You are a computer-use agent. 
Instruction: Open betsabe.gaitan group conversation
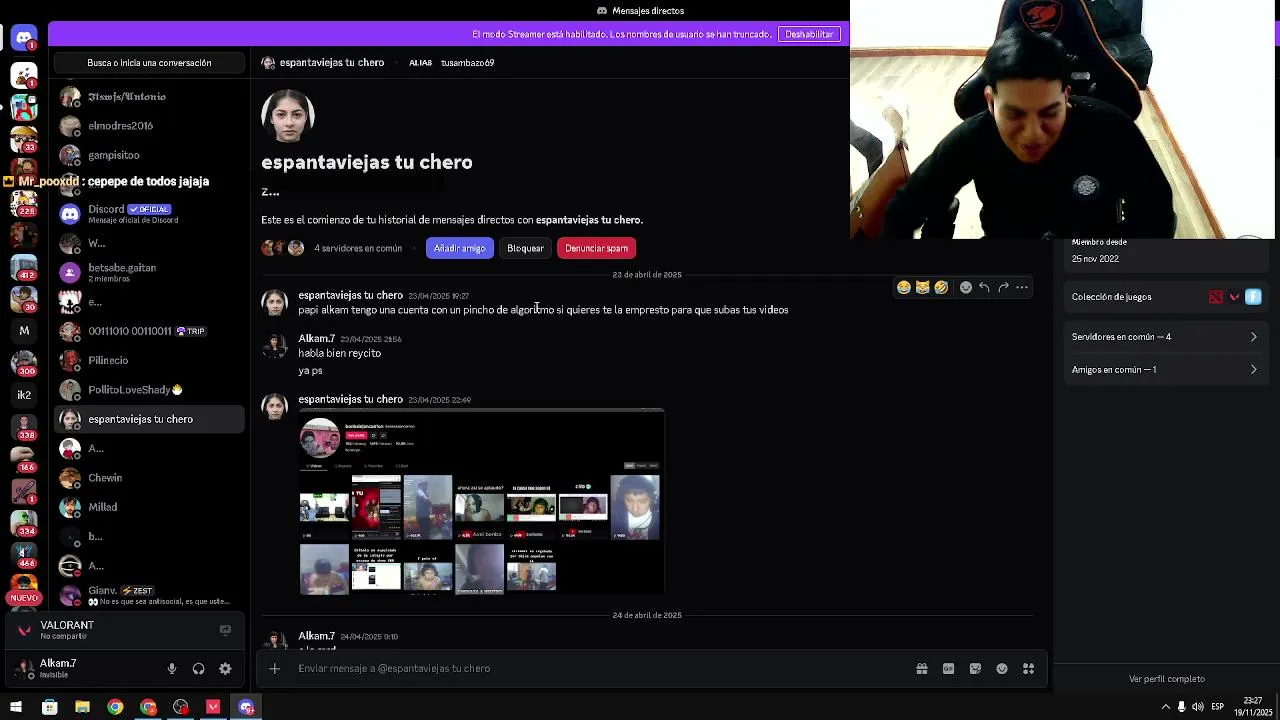tap(149, 272)
